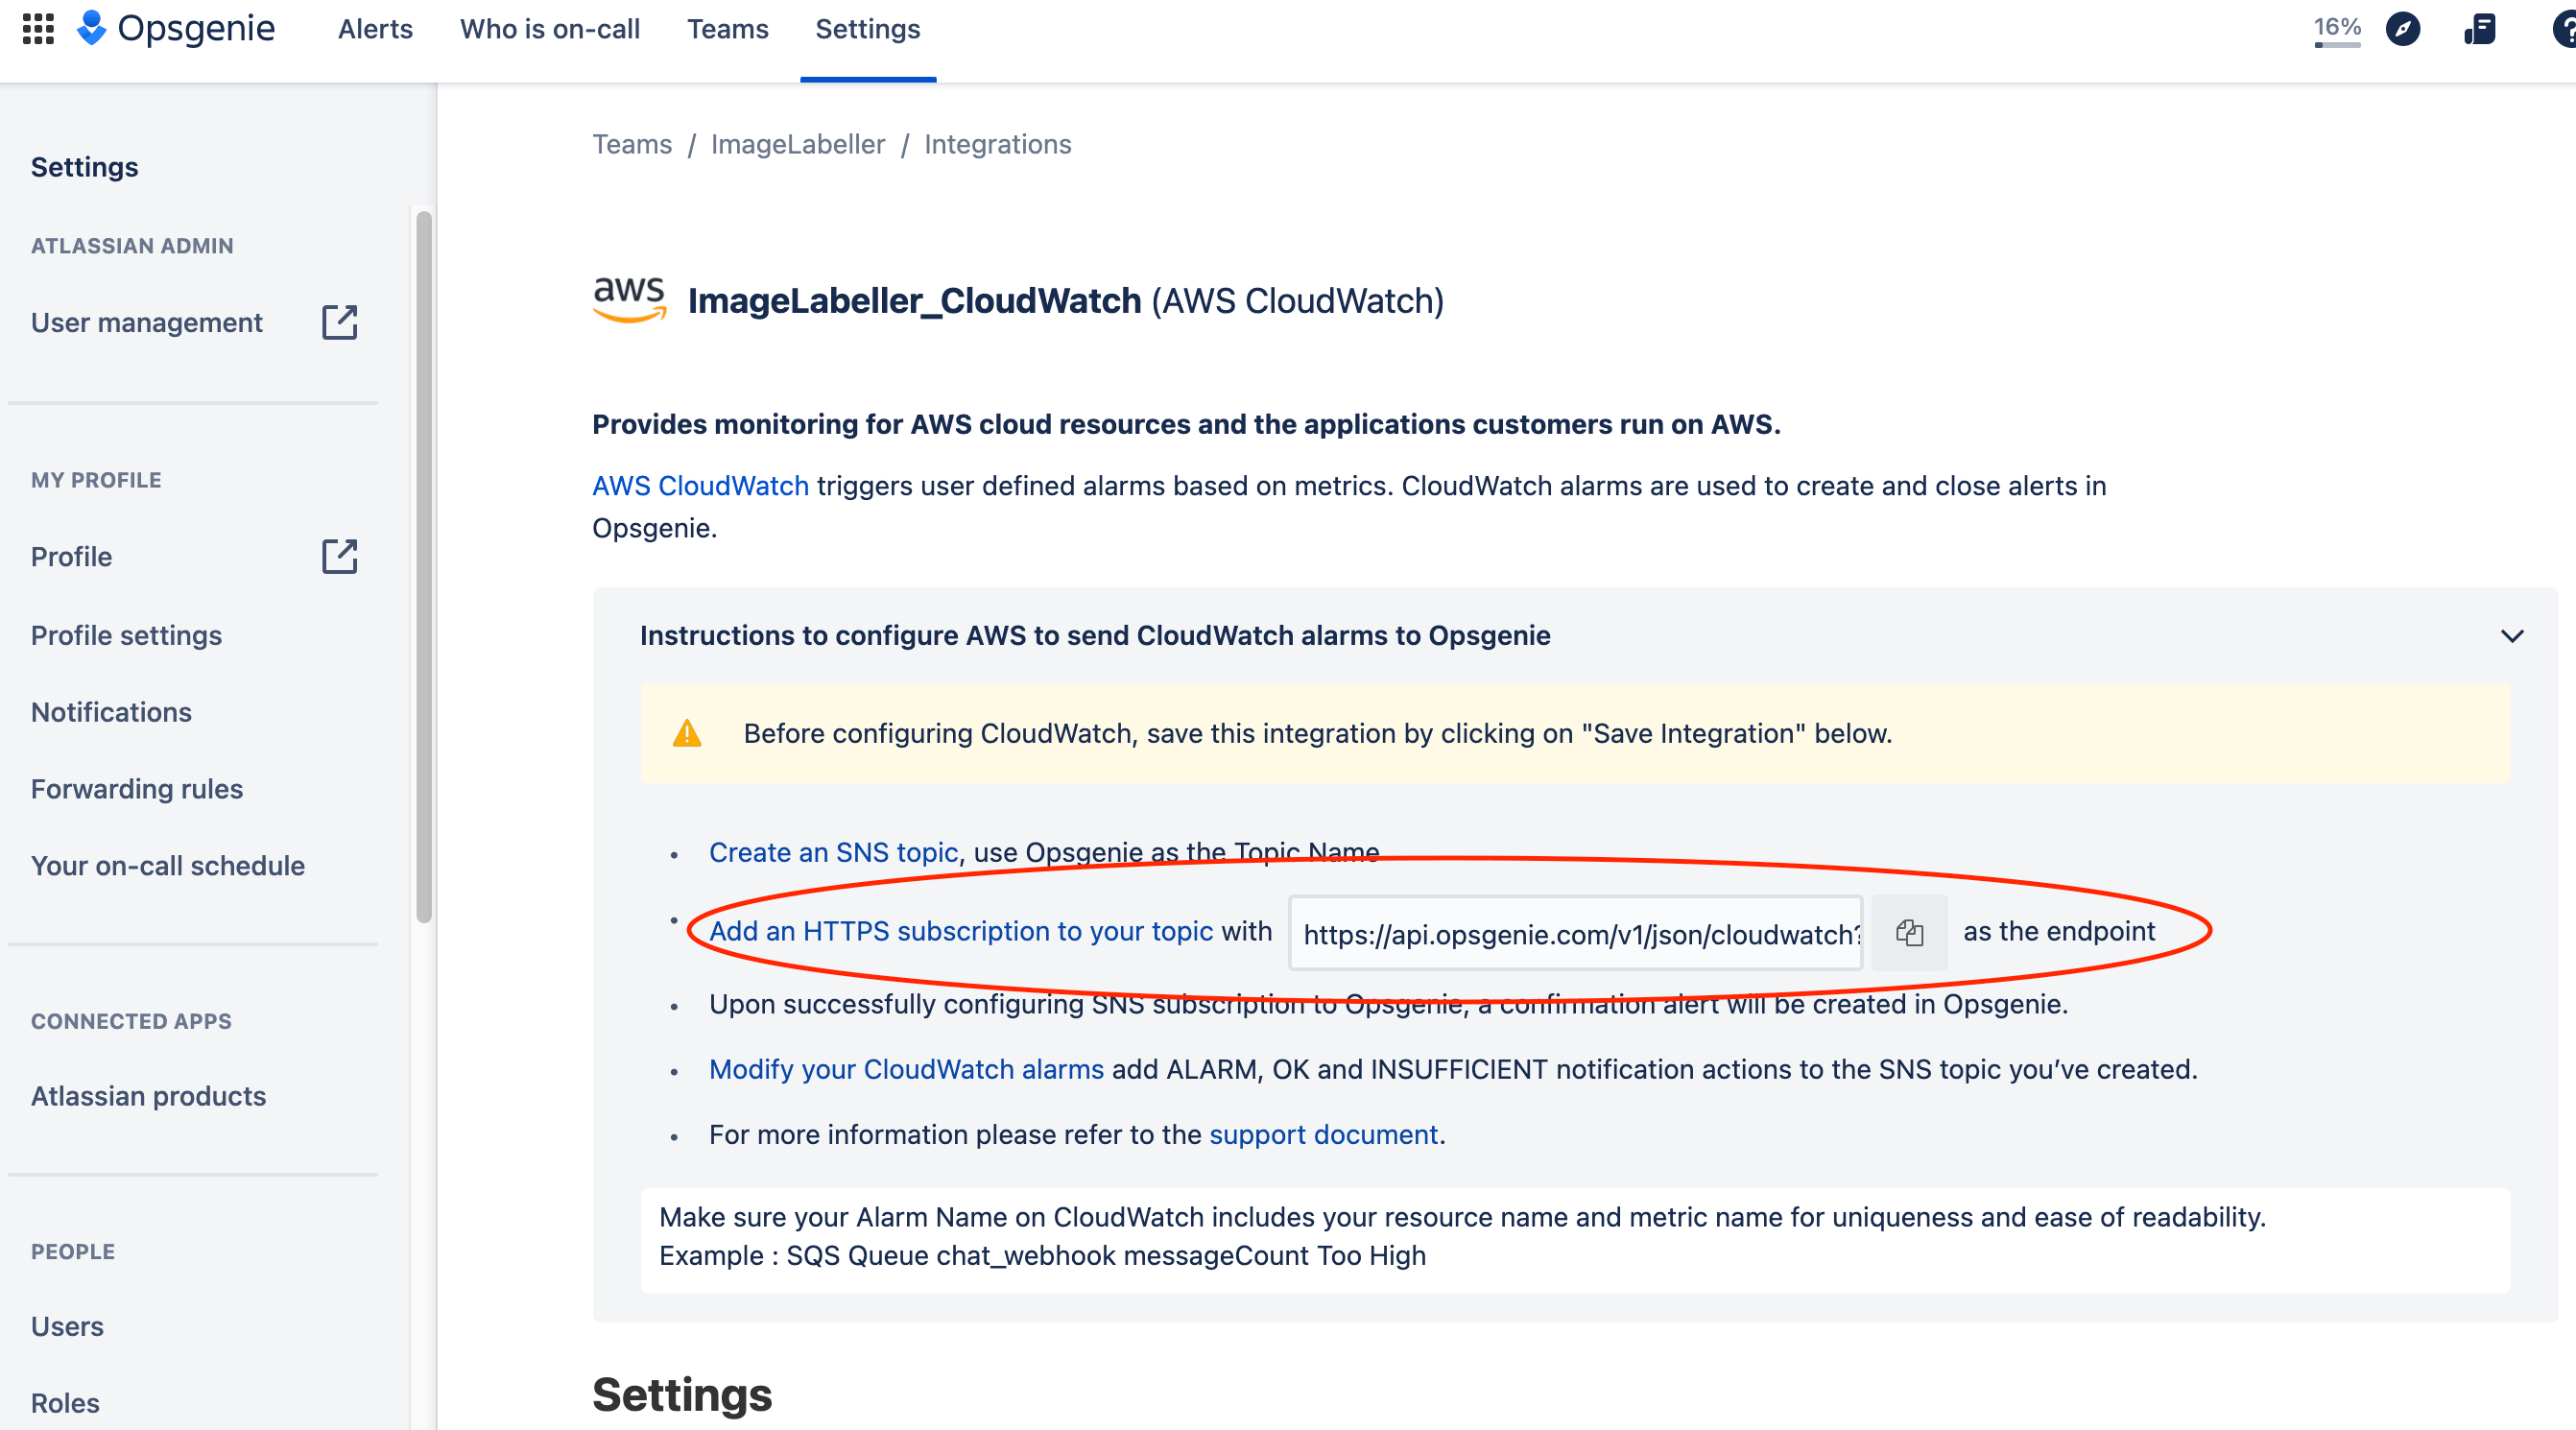
Task: Click the Opsgenie logo icon
Action: click(x=91, y=30)
